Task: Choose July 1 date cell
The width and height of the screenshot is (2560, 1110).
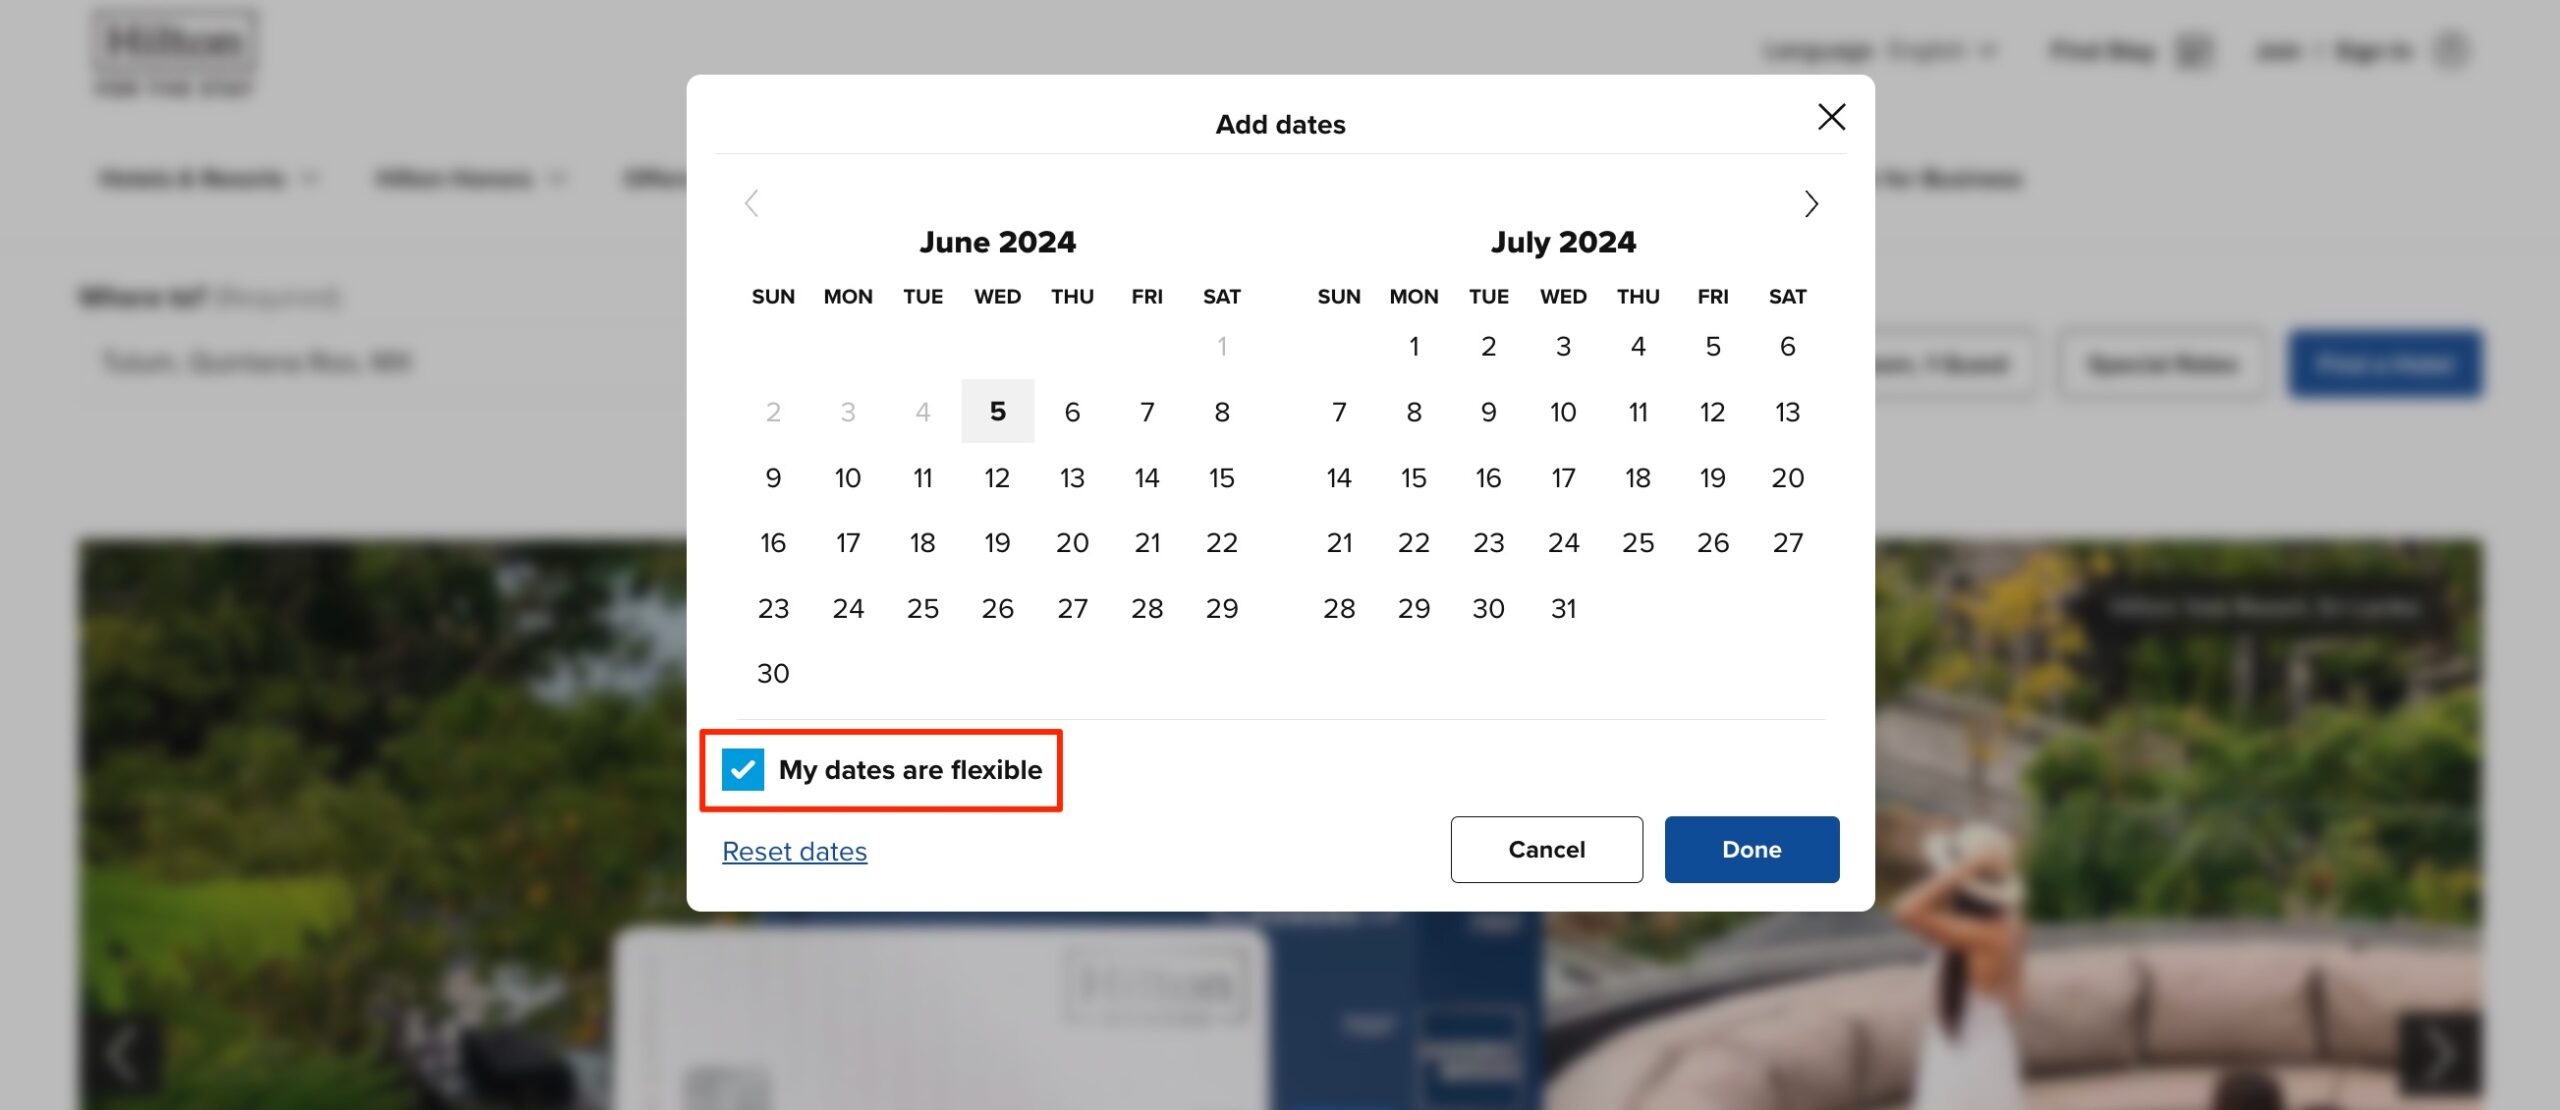Action: [1413, 346]
